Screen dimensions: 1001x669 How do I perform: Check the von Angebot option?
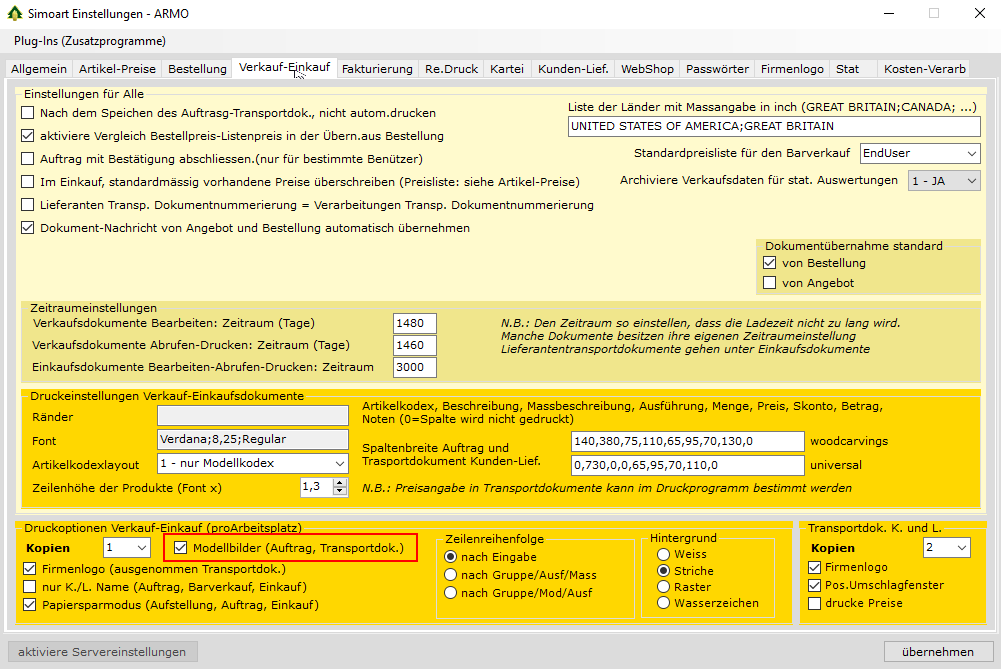(x=769, y=283)
